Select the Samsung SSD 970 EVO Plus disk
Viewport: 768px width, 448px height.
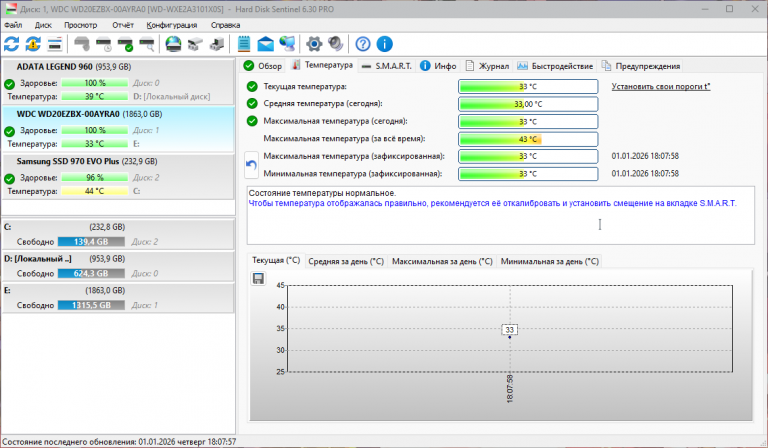pos(118,177)
